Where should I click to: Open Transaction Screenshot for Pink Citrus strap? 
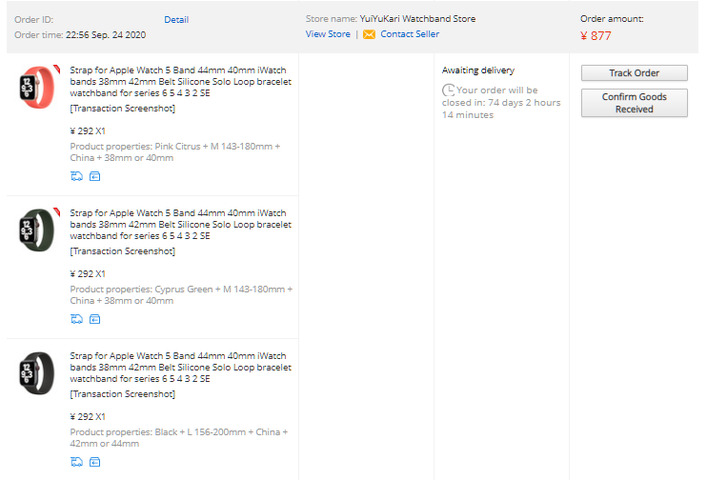(x=122, y=109)
